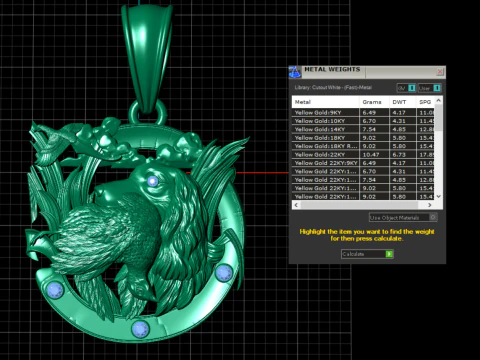Select the Yellow Gold:9KY row
The image size is (480, 360).
tap(363, 112)
